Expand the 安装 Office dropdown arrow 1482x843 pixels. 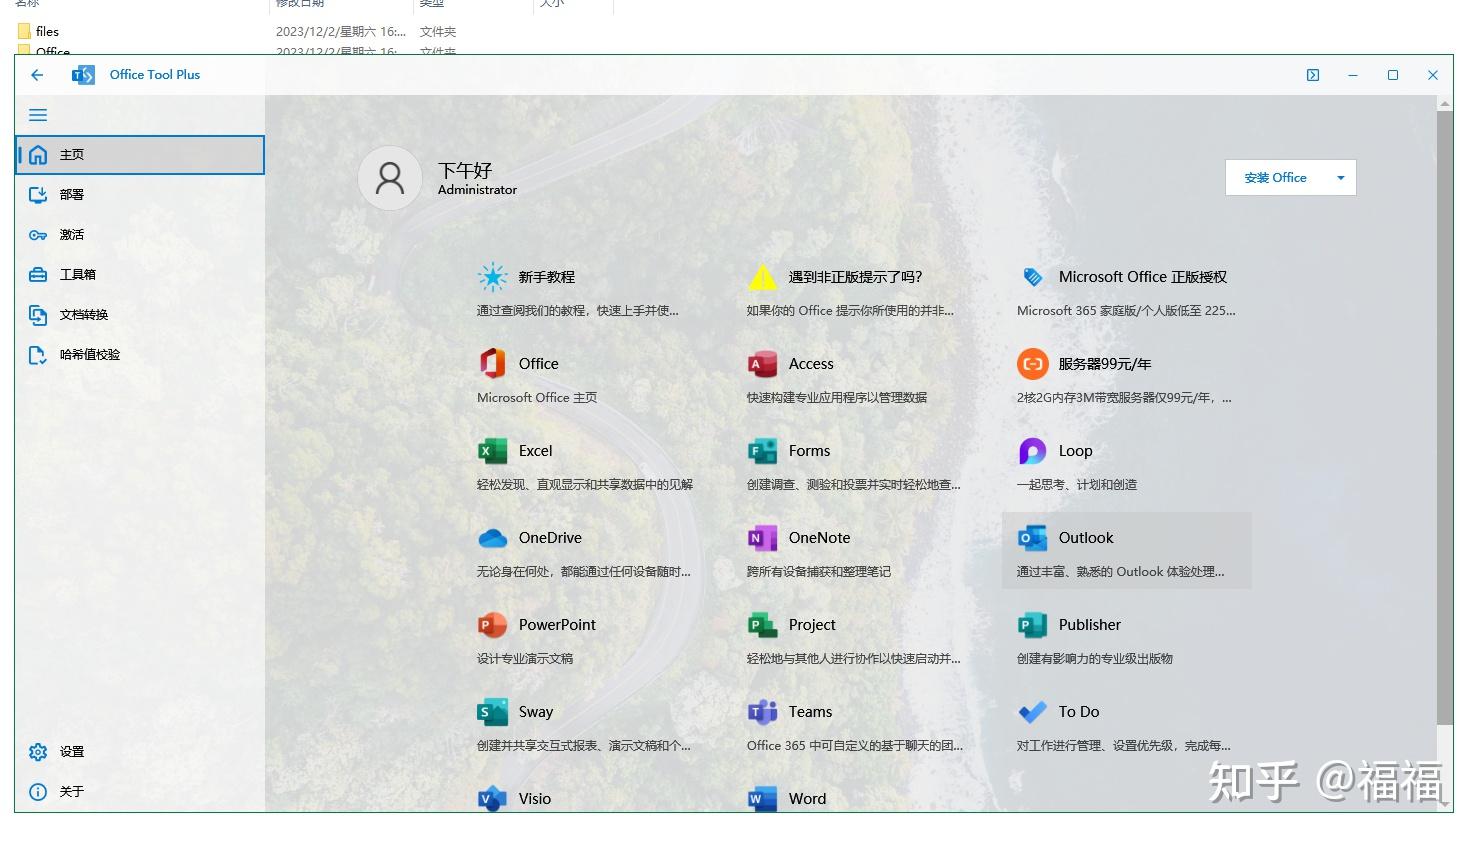tap(1340, 177)
